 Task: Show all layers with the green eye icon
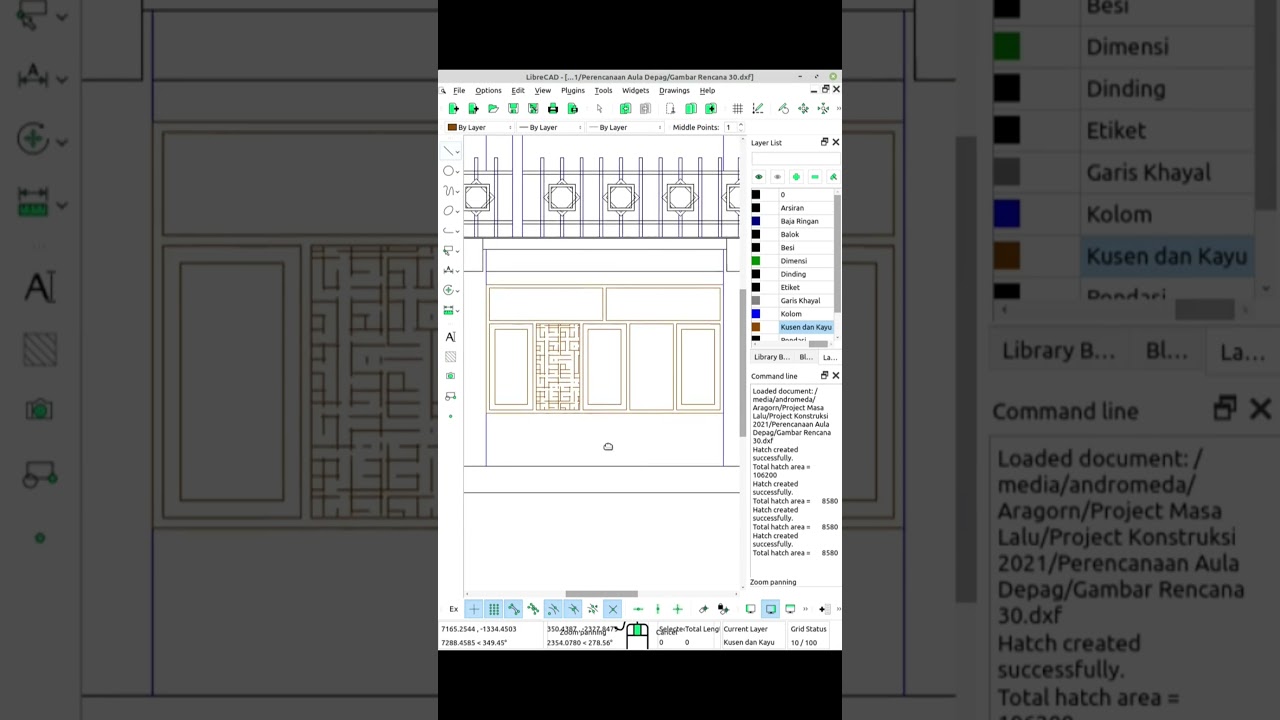click(758, 177)
